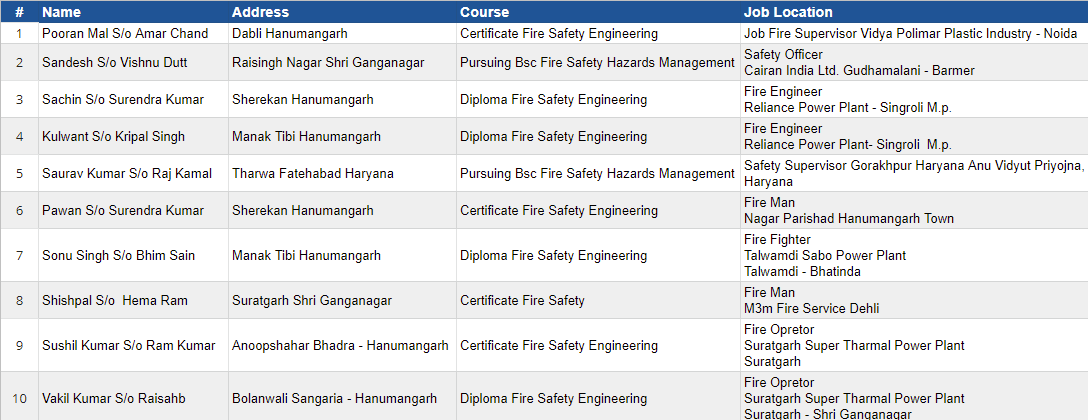Click the "Course" column header
Viewport: 1088px width, 420px height.
point(484,13)
